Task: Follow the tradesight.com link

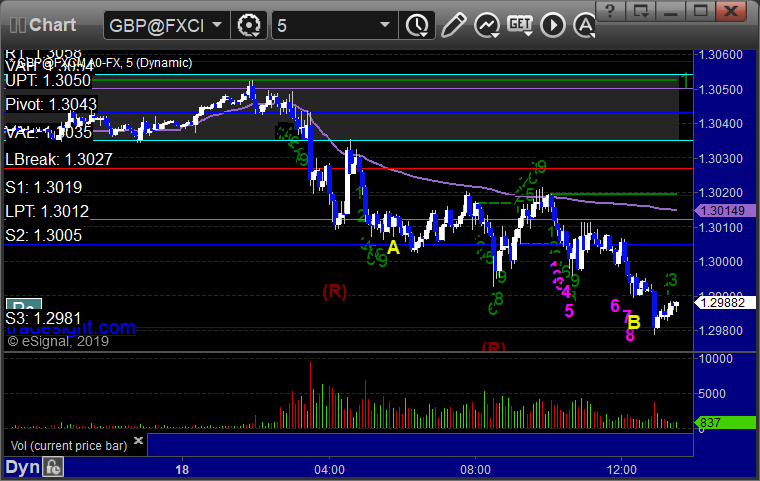Action: coord(71,328)
